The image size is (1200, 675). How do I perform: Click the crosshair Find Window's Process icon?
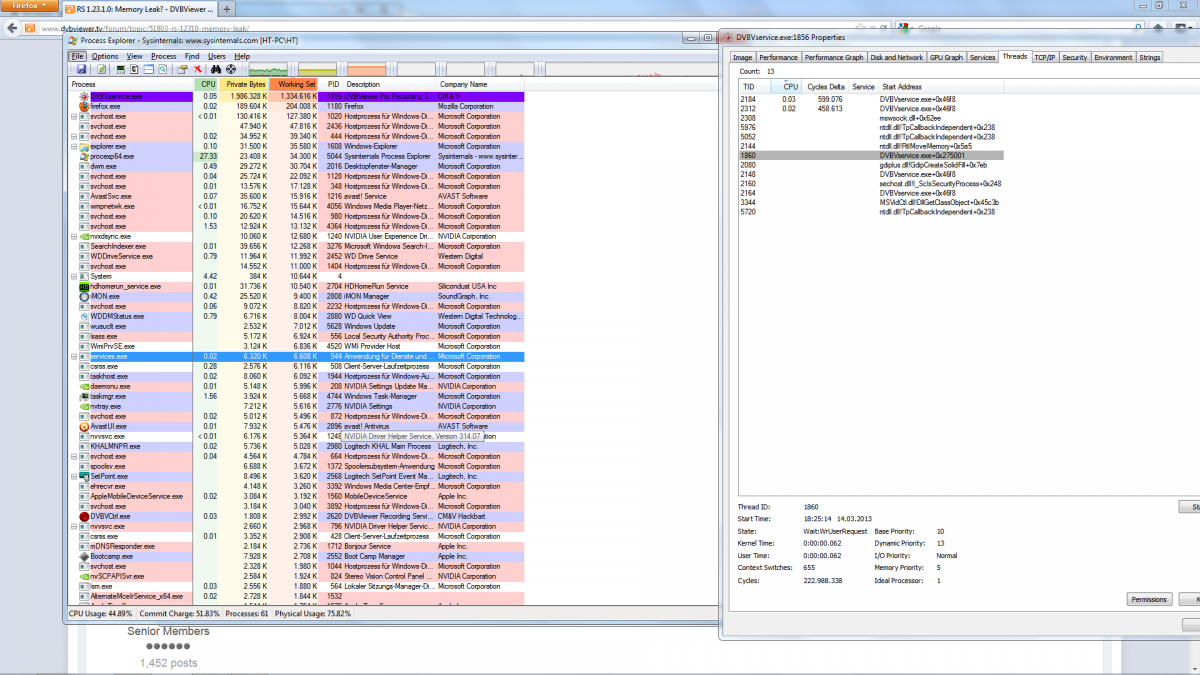[x=231, y=70]
